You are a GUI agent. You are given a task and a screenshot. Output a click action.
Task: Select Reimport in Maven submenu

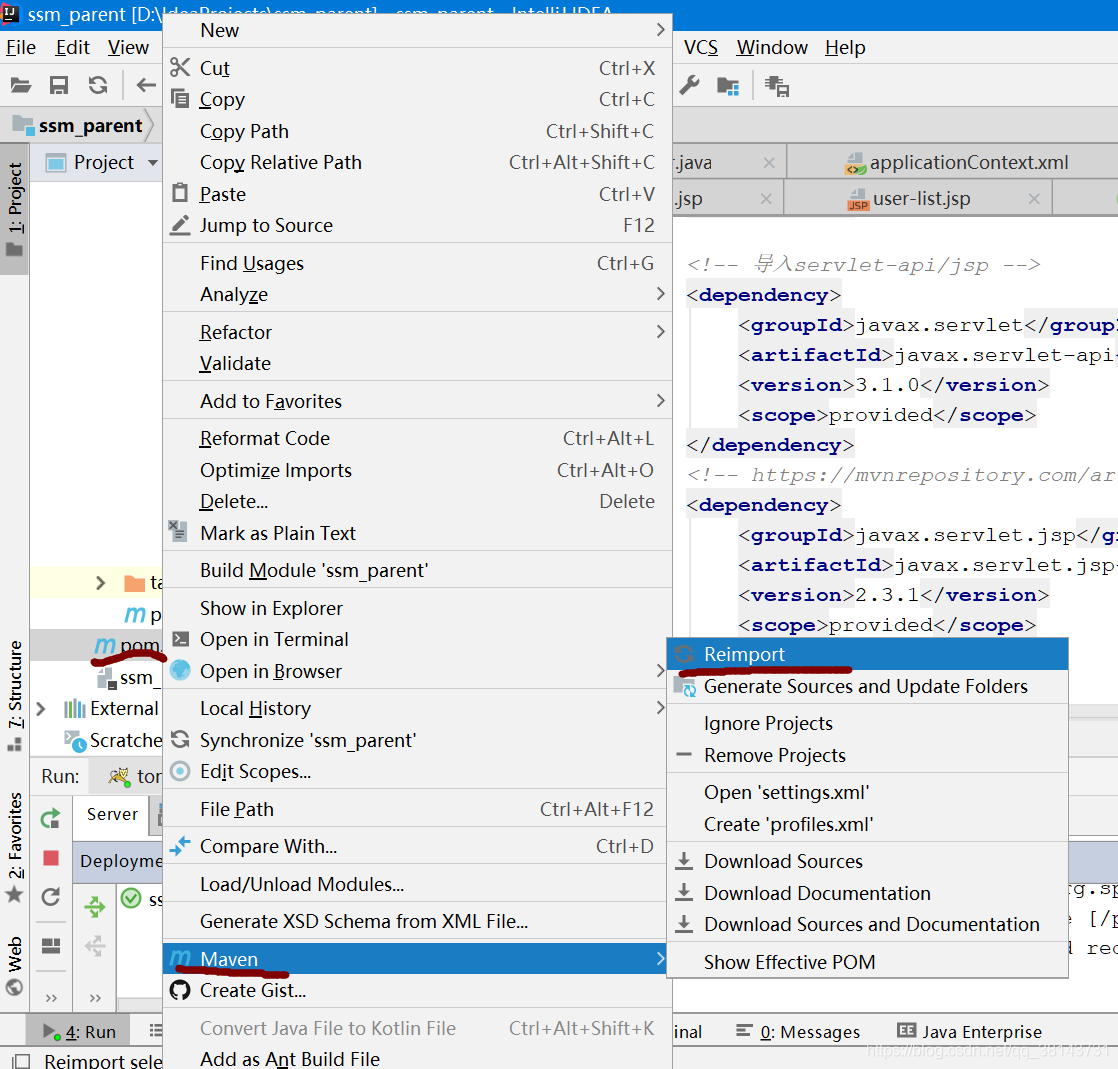[867, 654]
